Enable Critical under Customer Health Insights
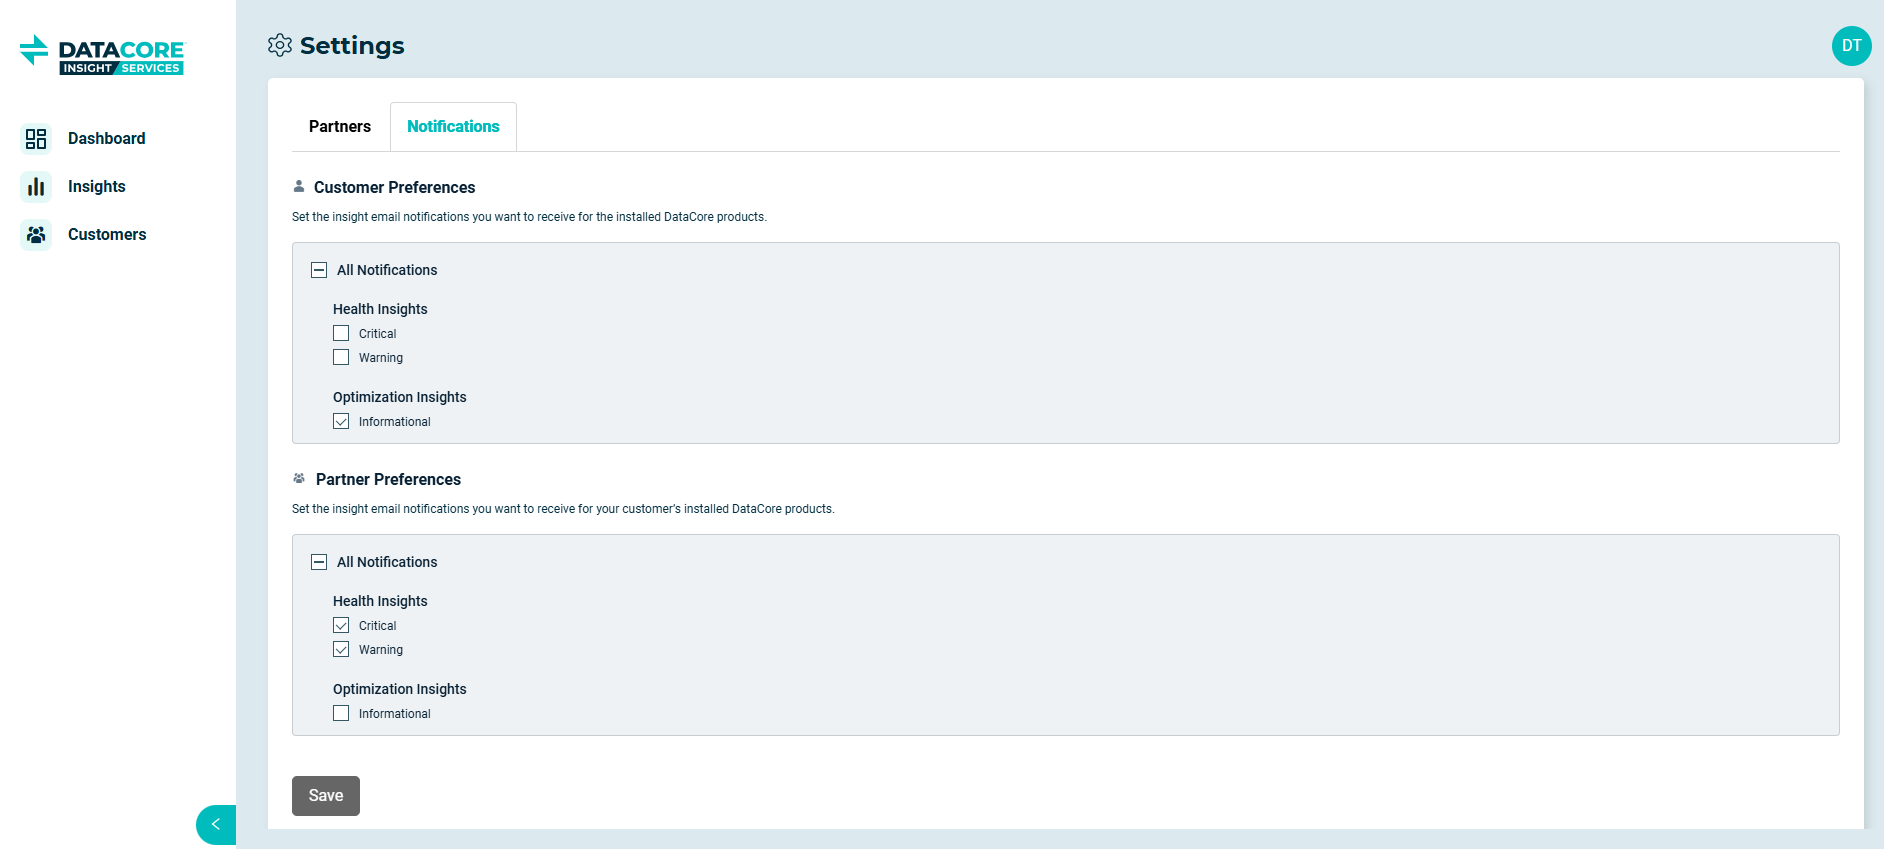 pos(341,334)
